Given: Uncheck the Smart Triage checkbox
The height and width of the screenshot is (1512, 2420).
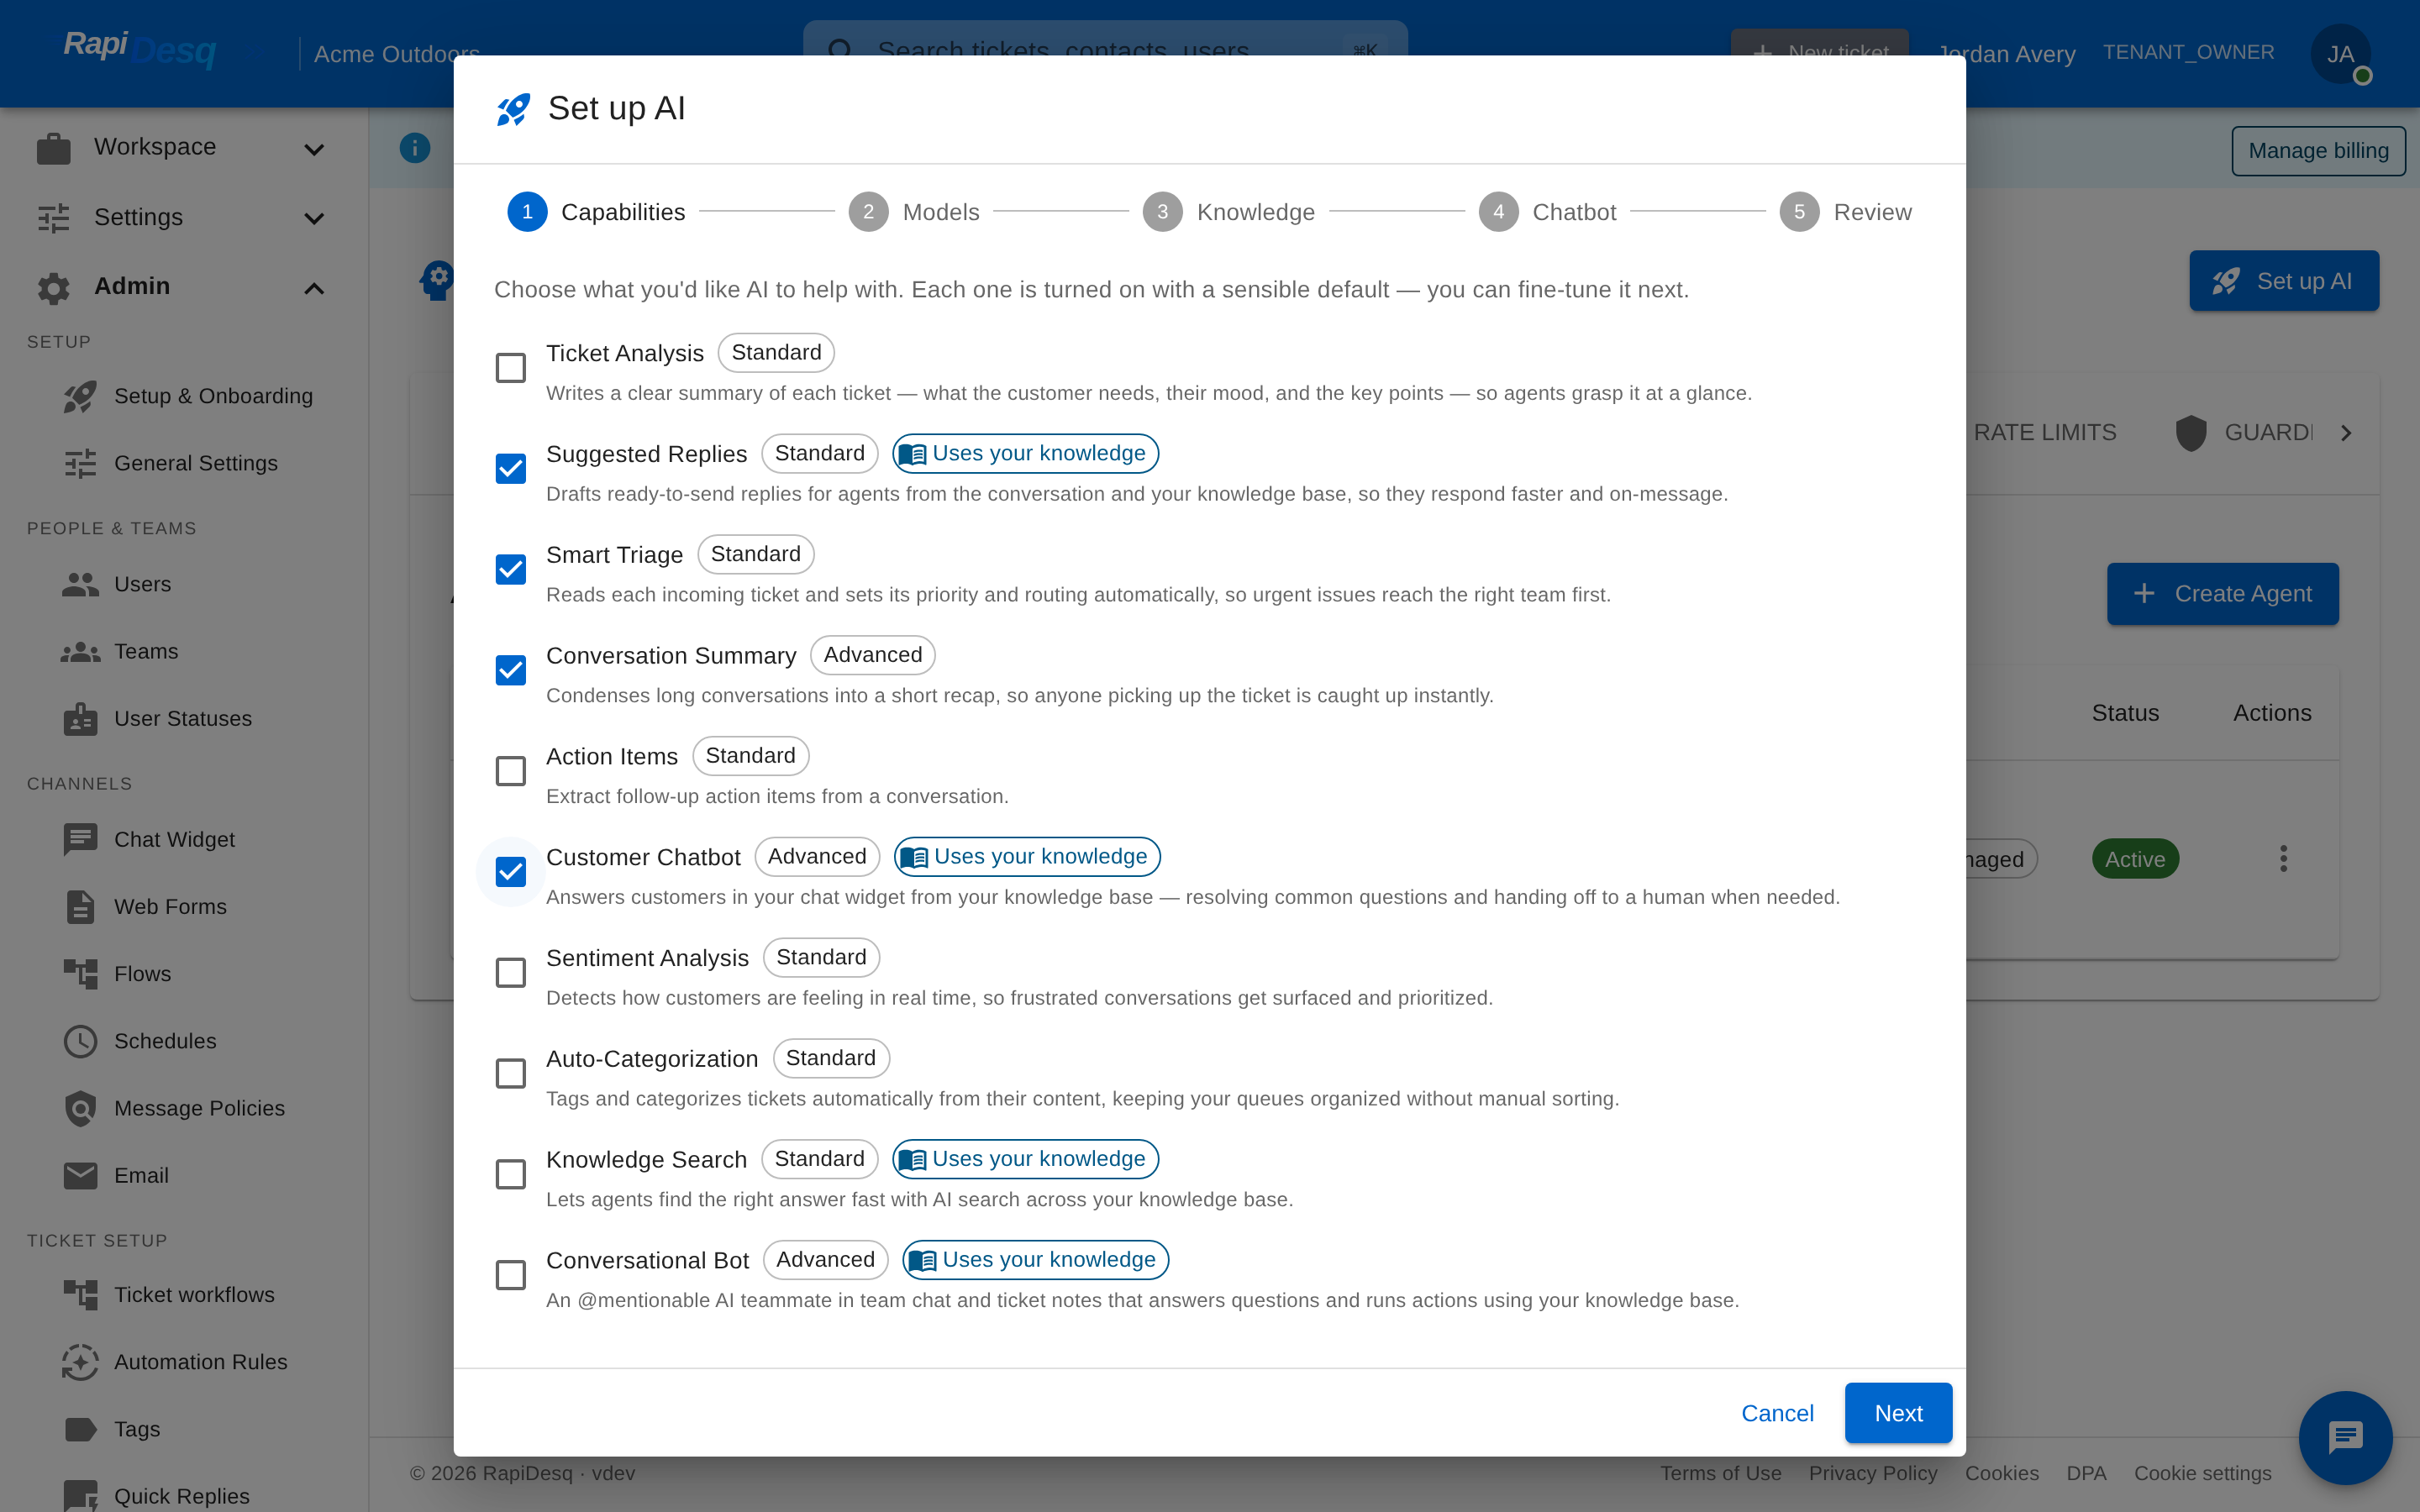Looking at the screenshot, I should [511, 570].
